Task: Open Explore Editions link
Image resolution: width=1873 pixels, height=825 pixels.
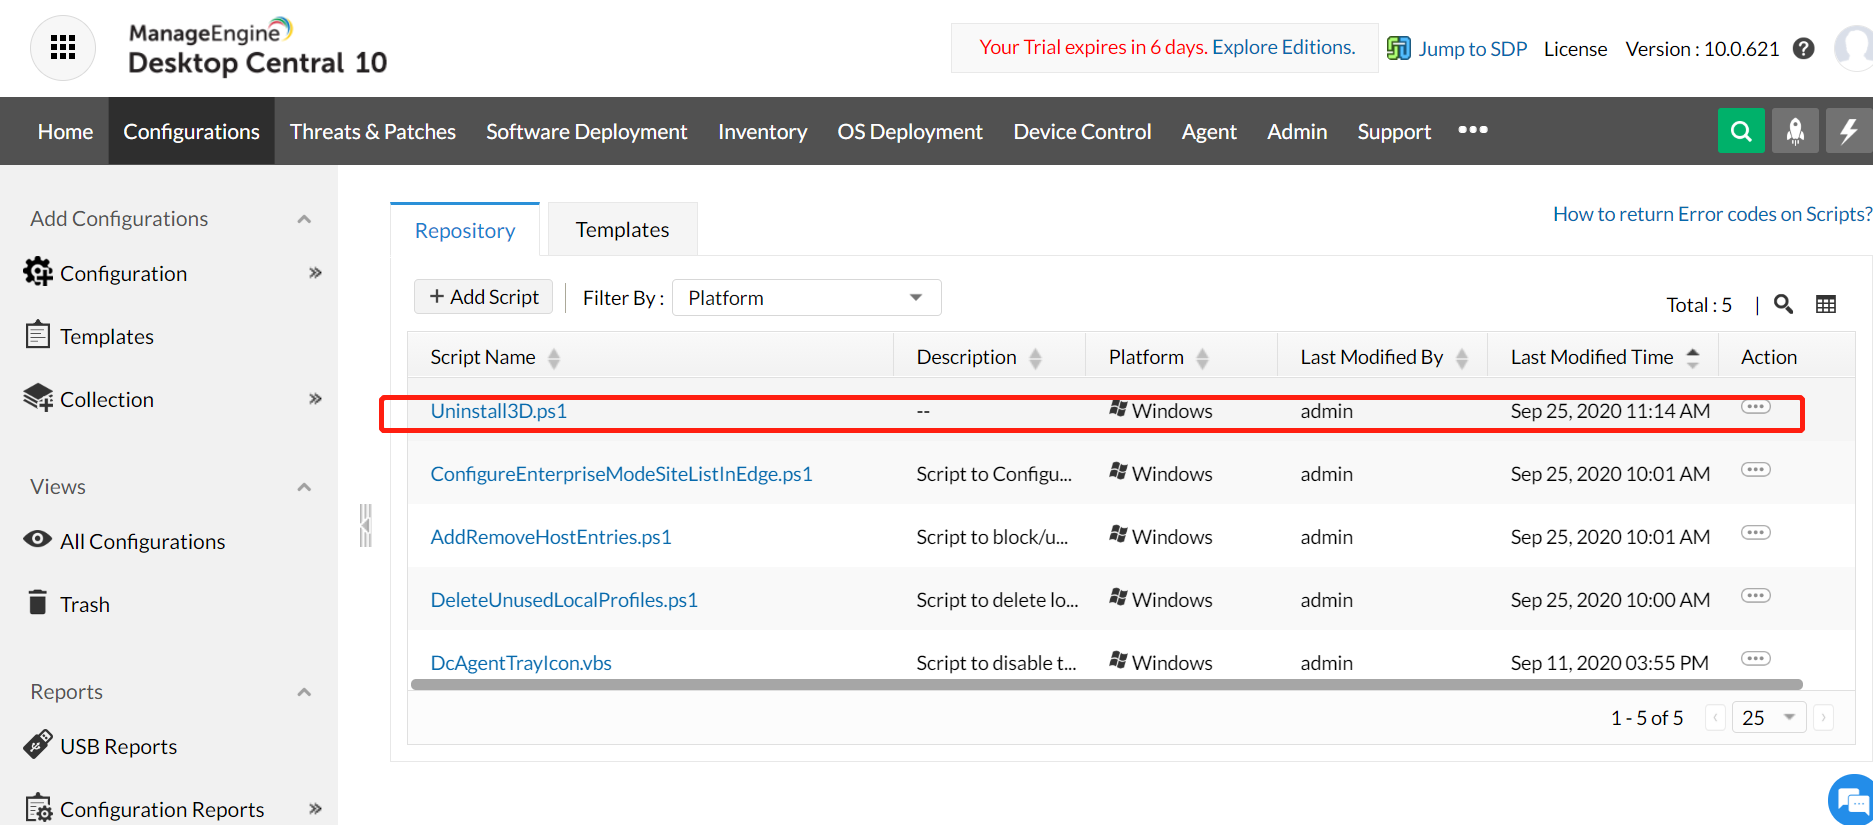Action: click(1284, 47)
